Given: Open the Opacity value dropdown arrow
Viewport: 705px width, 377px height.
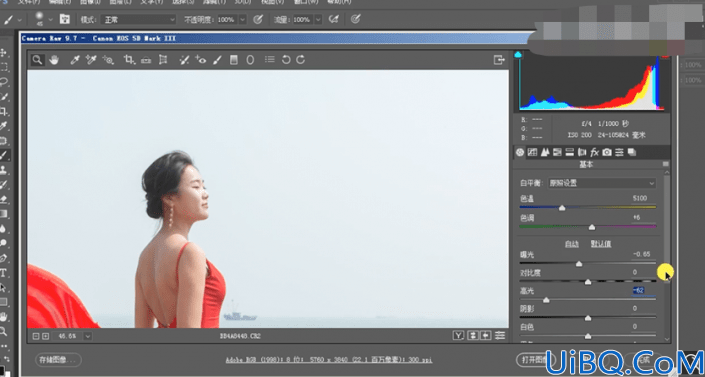Looking at the screenshot, I should point(242,20).
